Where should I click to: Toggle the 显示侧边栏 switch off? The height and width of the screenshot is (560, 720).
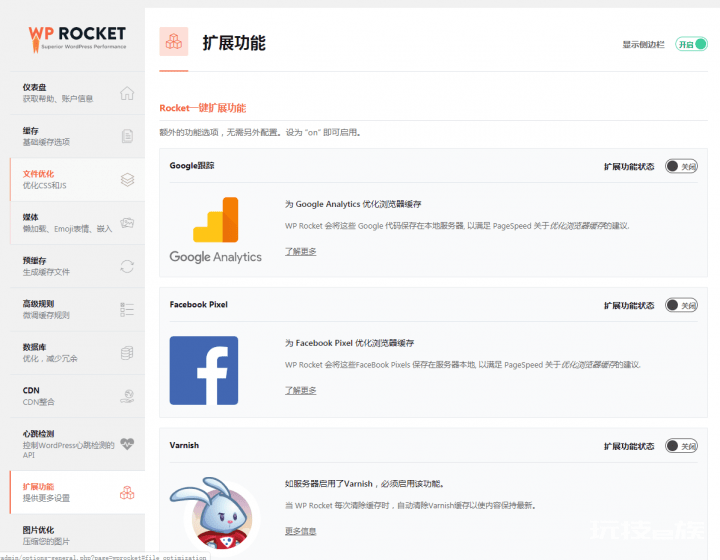(691, 44)
